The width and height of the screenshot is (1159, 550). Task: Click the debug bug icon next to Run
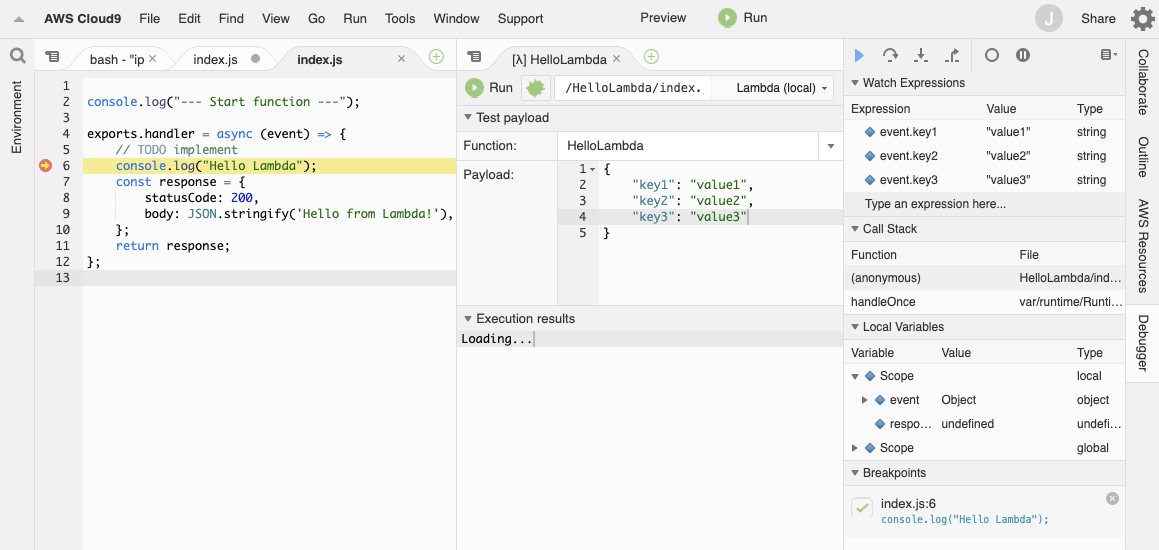[x=535, y=88]
